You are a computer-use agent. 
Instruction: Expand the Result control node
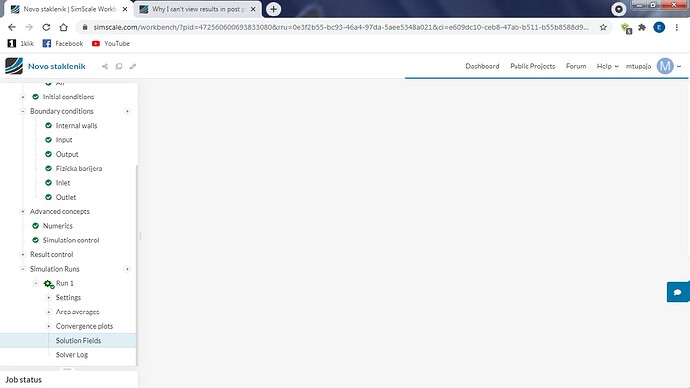(x=23, y=254)
